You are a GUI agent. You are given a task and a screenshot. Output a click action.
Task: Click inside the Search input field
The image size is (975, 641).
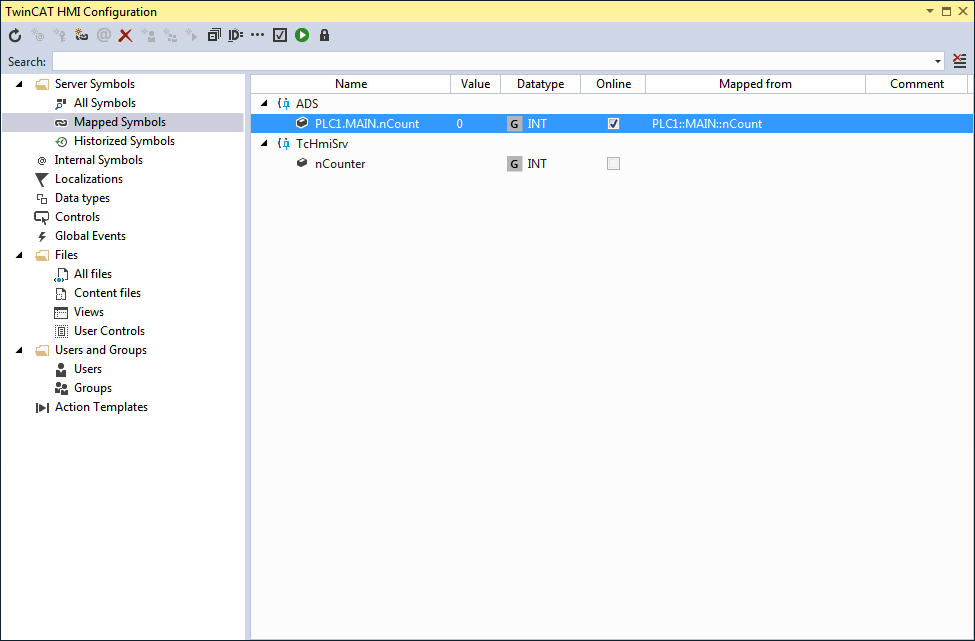pos(492,62)
